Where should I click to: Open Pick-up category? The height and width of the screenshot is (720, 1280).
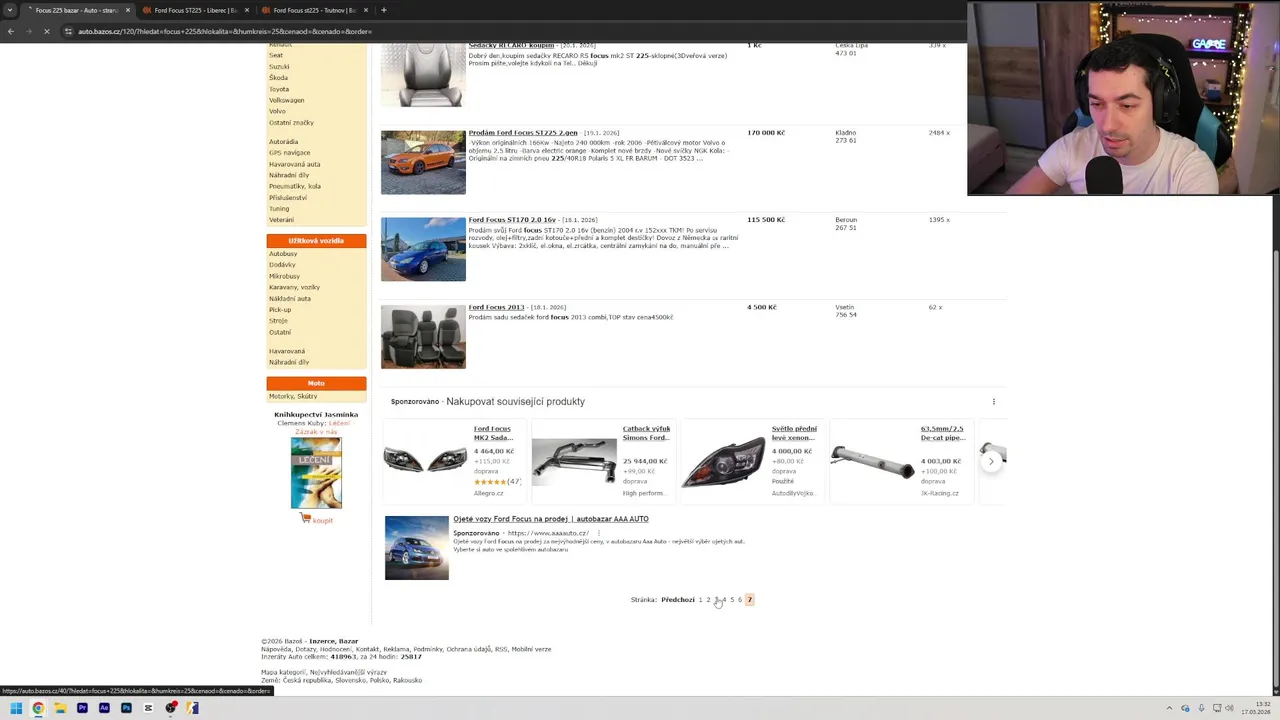280,309
